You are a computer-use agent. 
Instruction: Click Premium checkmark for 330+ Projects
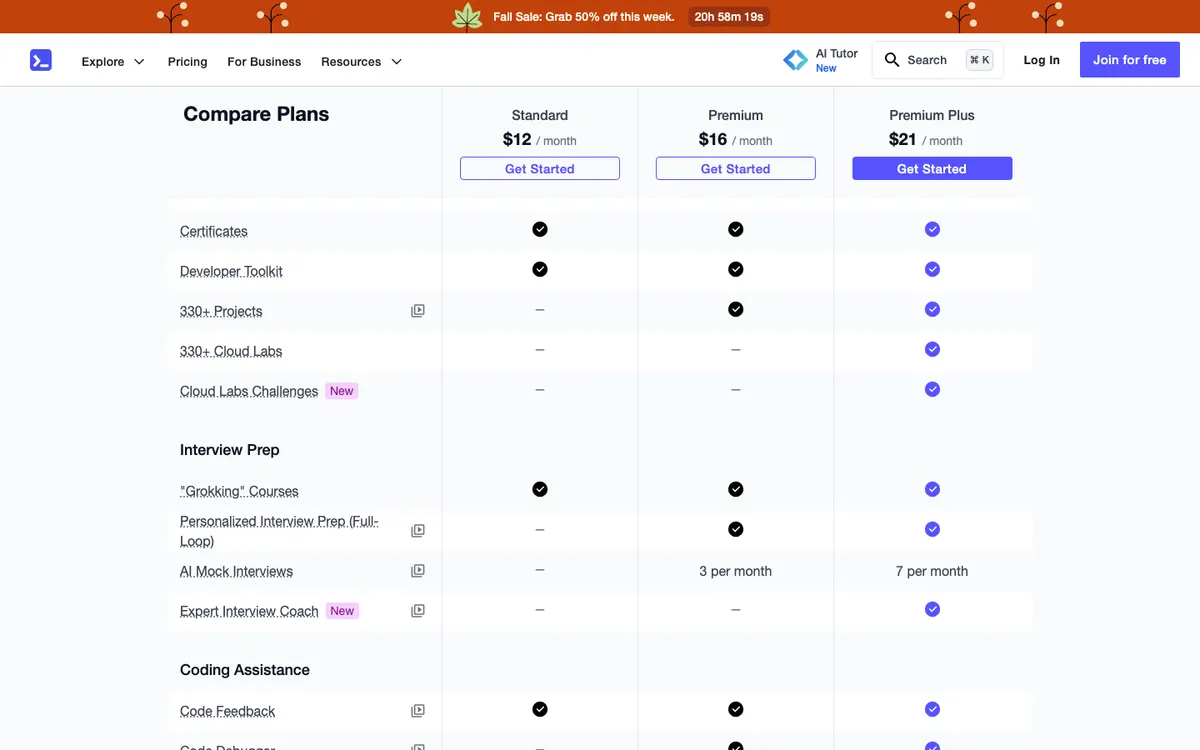tap(736, 309)
